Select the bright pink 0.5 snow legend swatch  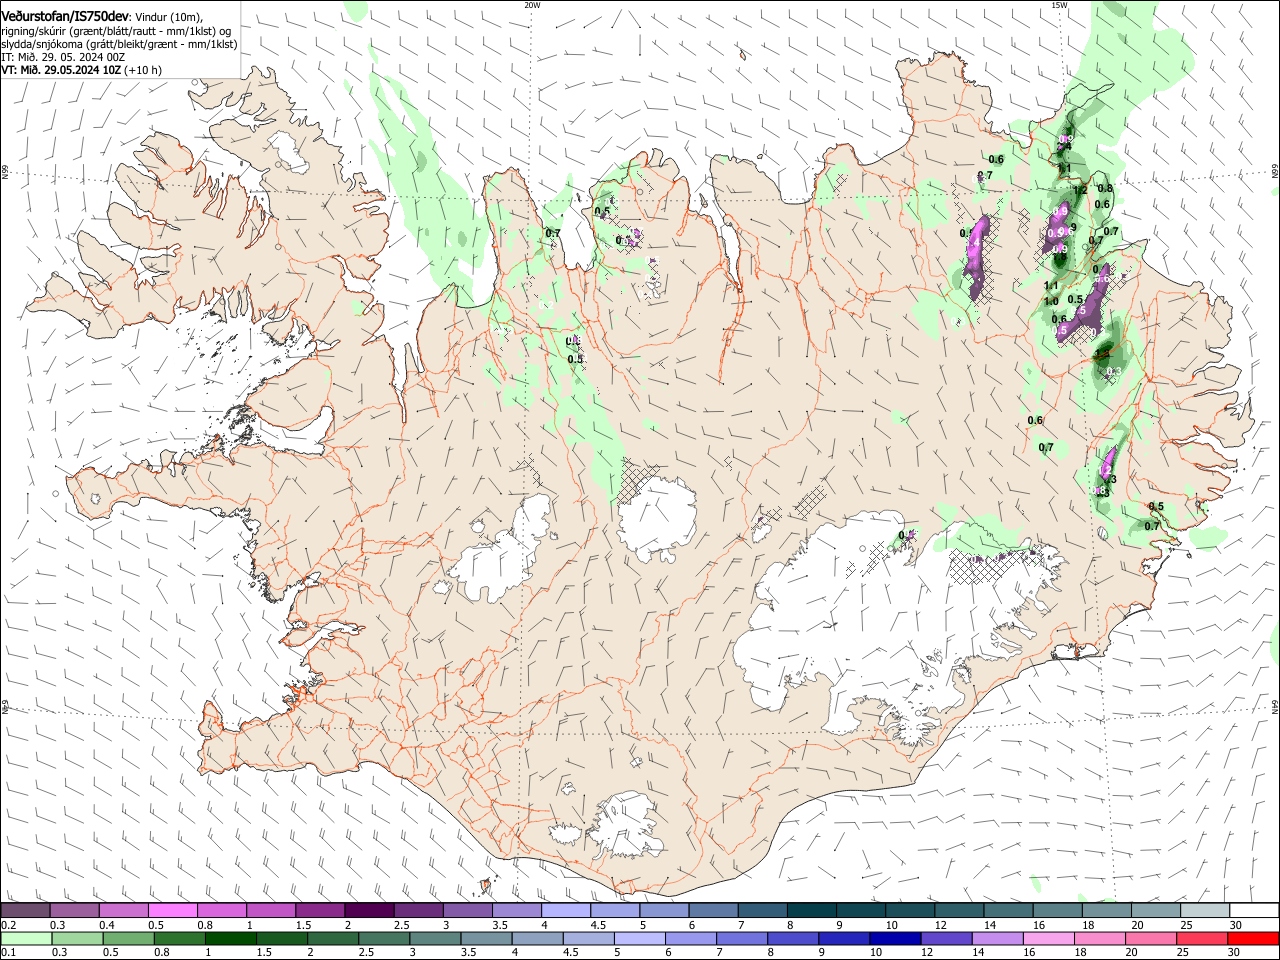click(172, 910)
